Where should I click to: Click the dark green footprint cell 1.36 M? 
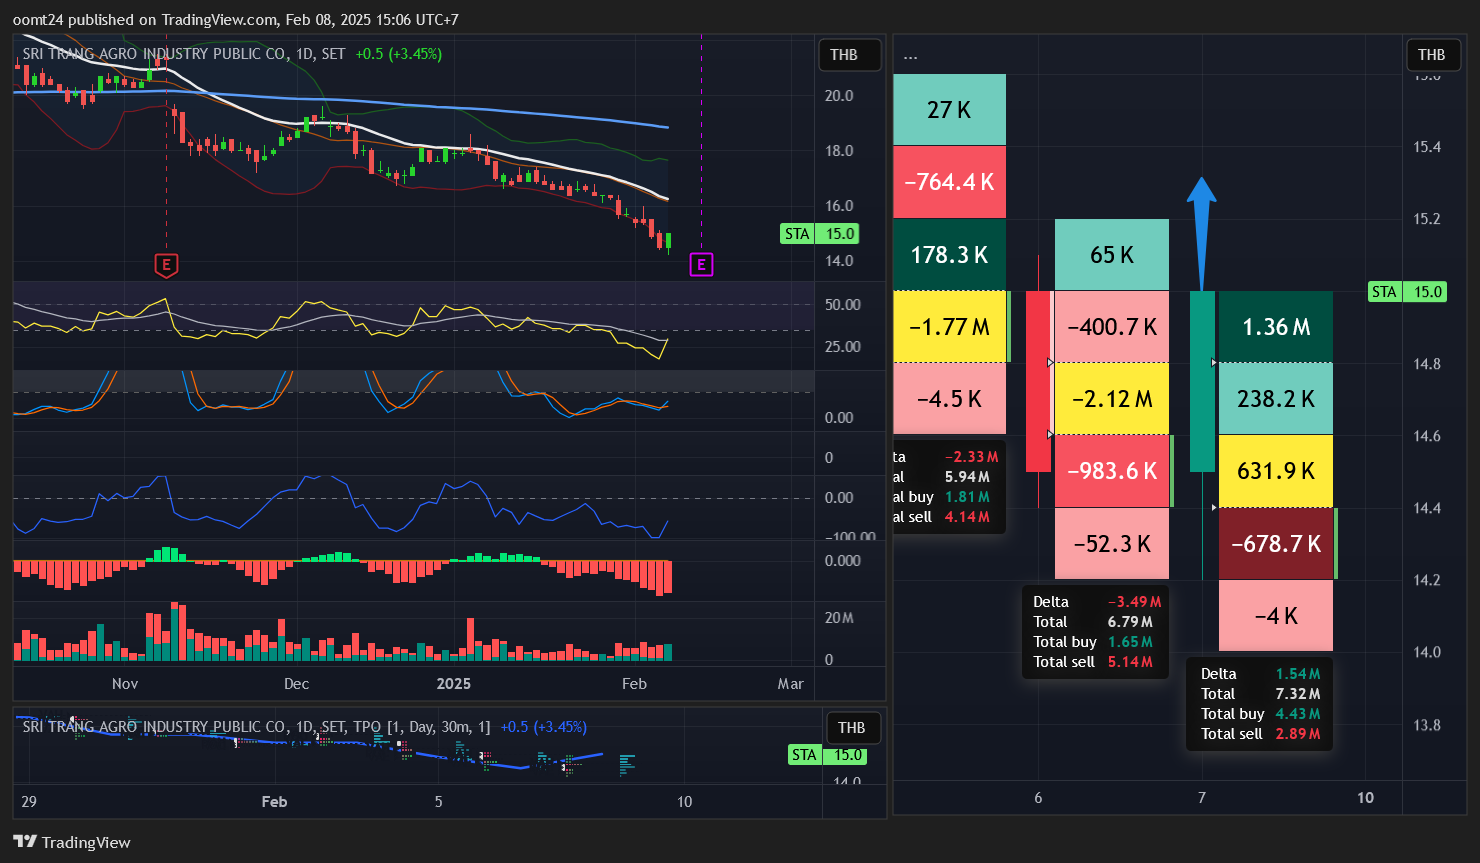(1276, 327)
